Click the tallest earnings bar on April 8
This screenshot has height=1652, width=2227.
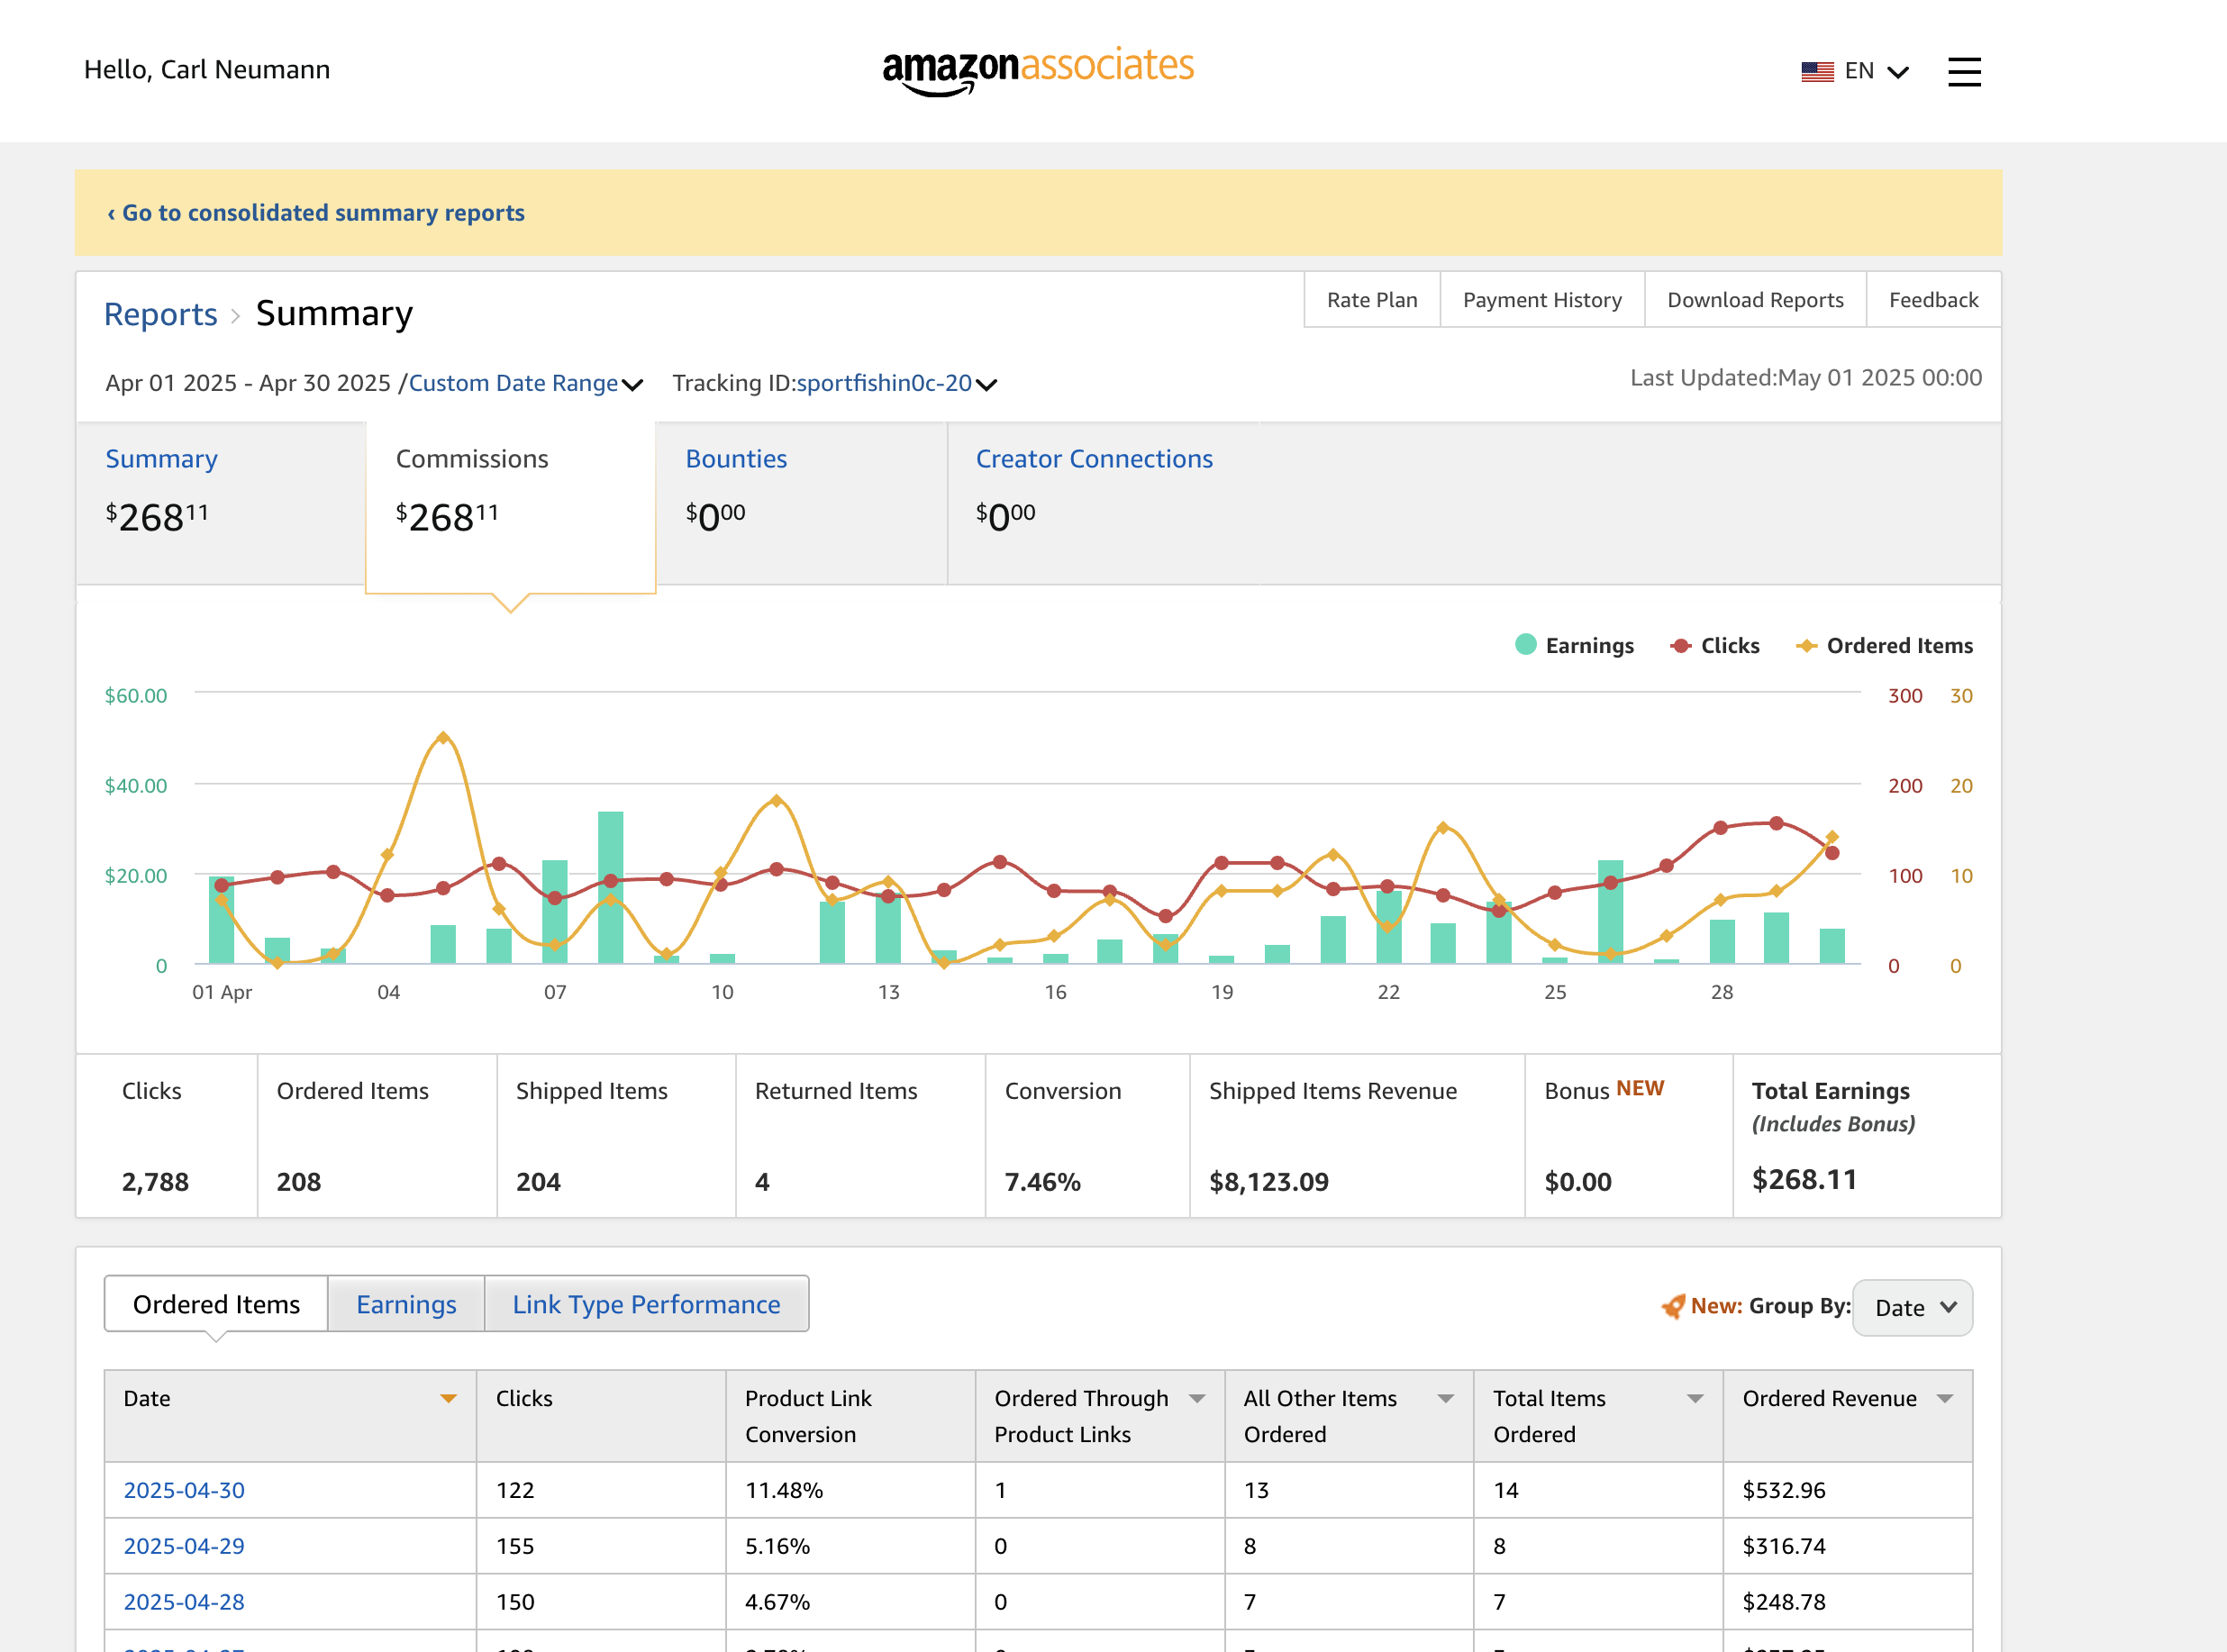coord(610,888)
